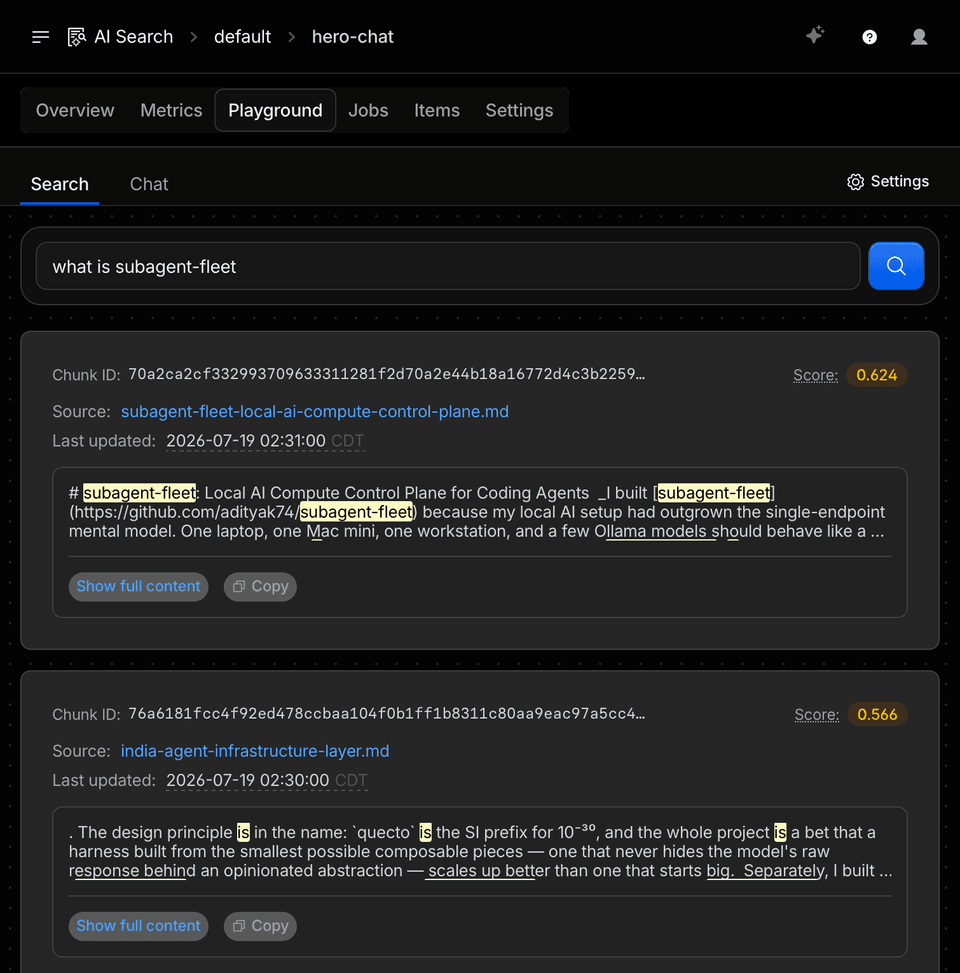Image resolution: width=960 pixels, height=973 pixels.
Task: Click timestamp 2026-07-19 02:30:00
Action: click(x=248, y=780)
